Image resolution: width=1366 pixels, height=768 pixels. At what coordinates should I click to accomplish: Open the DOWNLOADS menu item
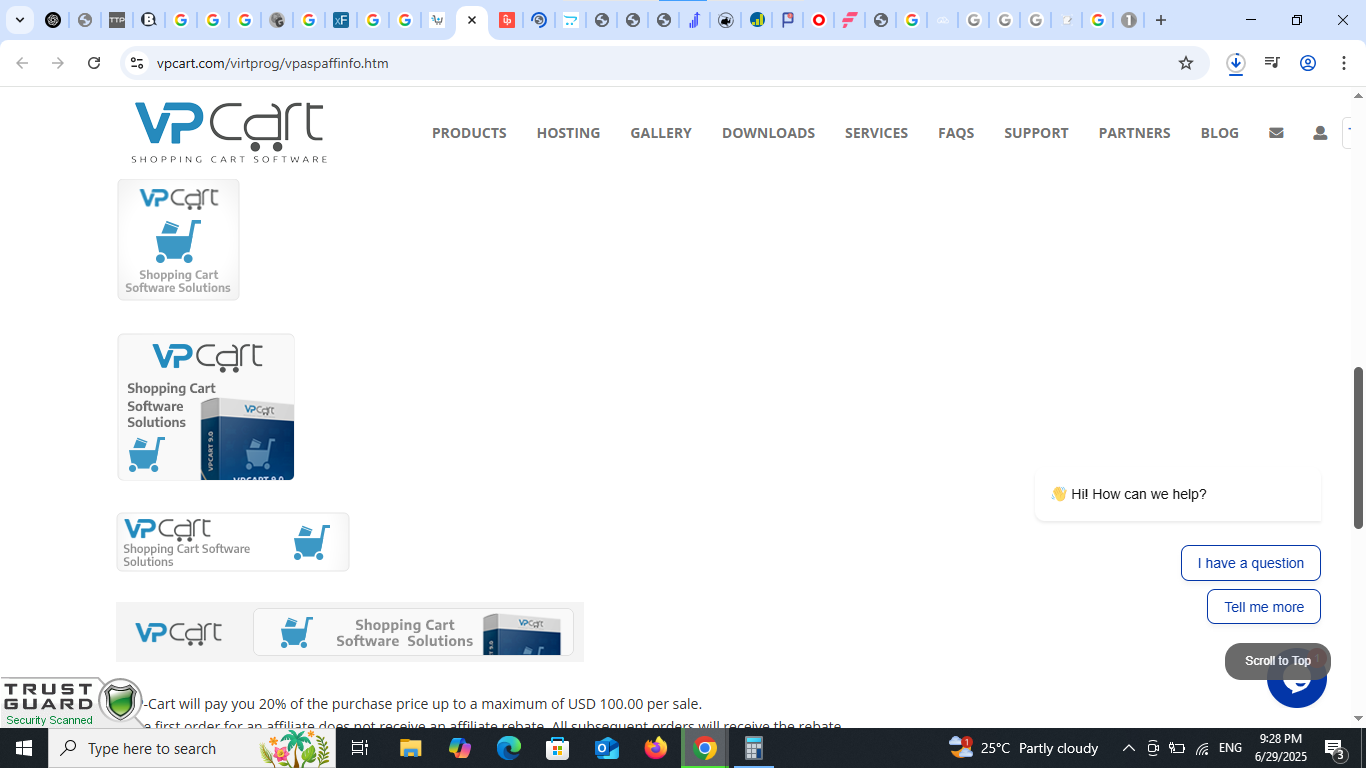pos(768,133)
